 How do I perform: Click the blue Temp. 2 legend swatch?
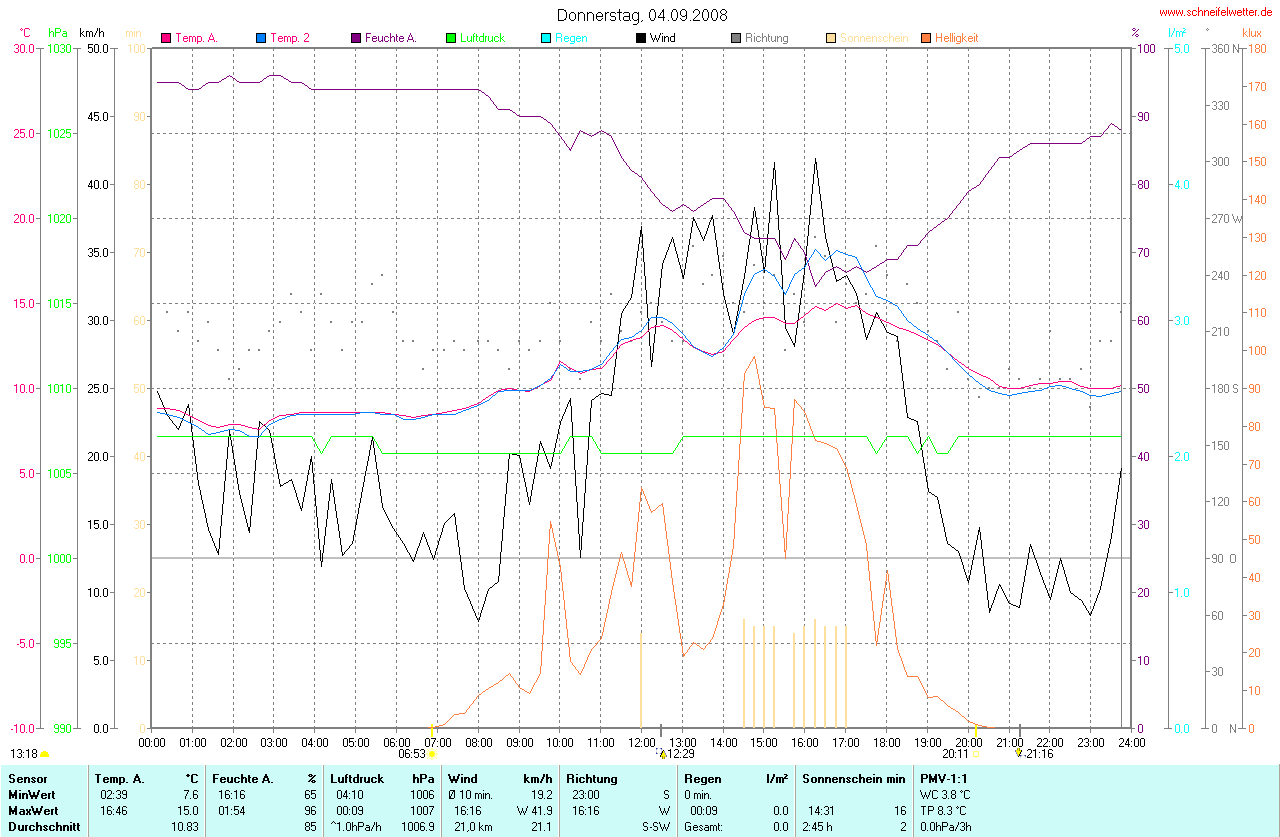261,38
